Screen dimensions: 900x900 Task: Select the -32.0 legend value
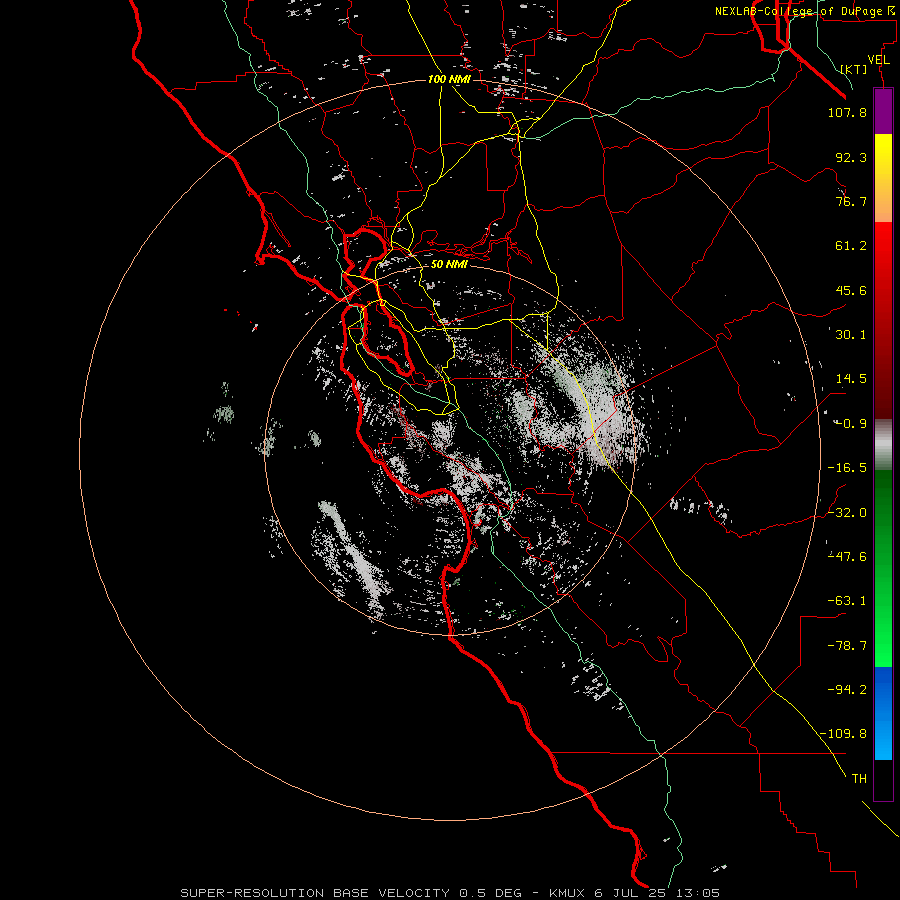point(847,513)
